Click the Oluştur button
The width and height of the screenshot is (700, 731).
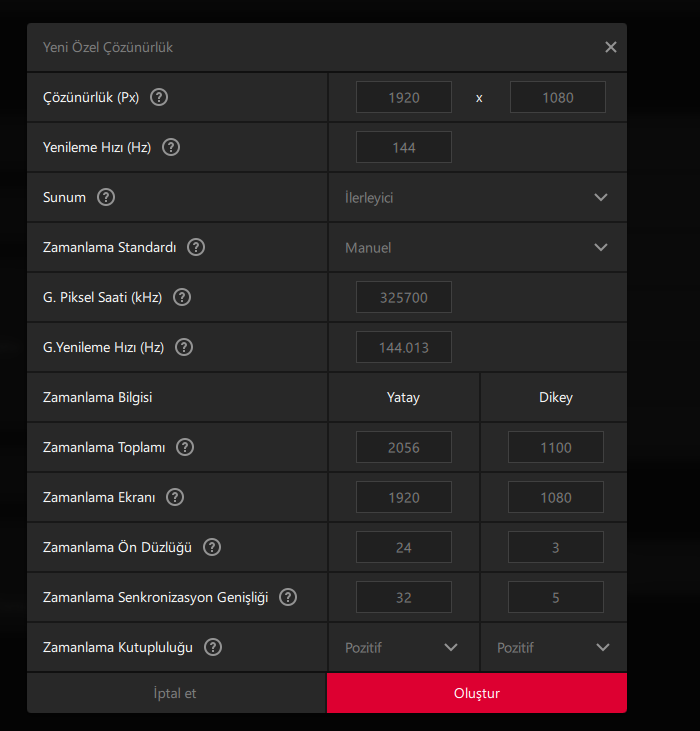pos(477,693)
